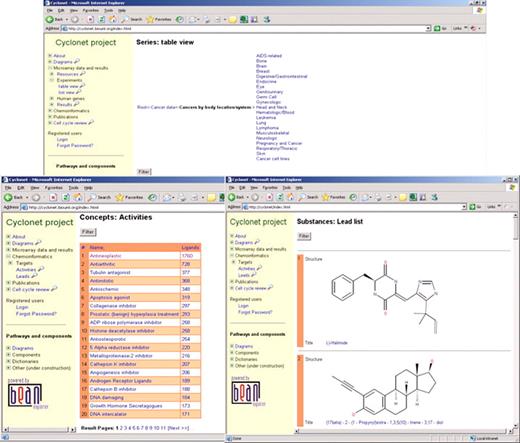Click Home in the Series table view window
520x443 pixels.
pos(113,19)
